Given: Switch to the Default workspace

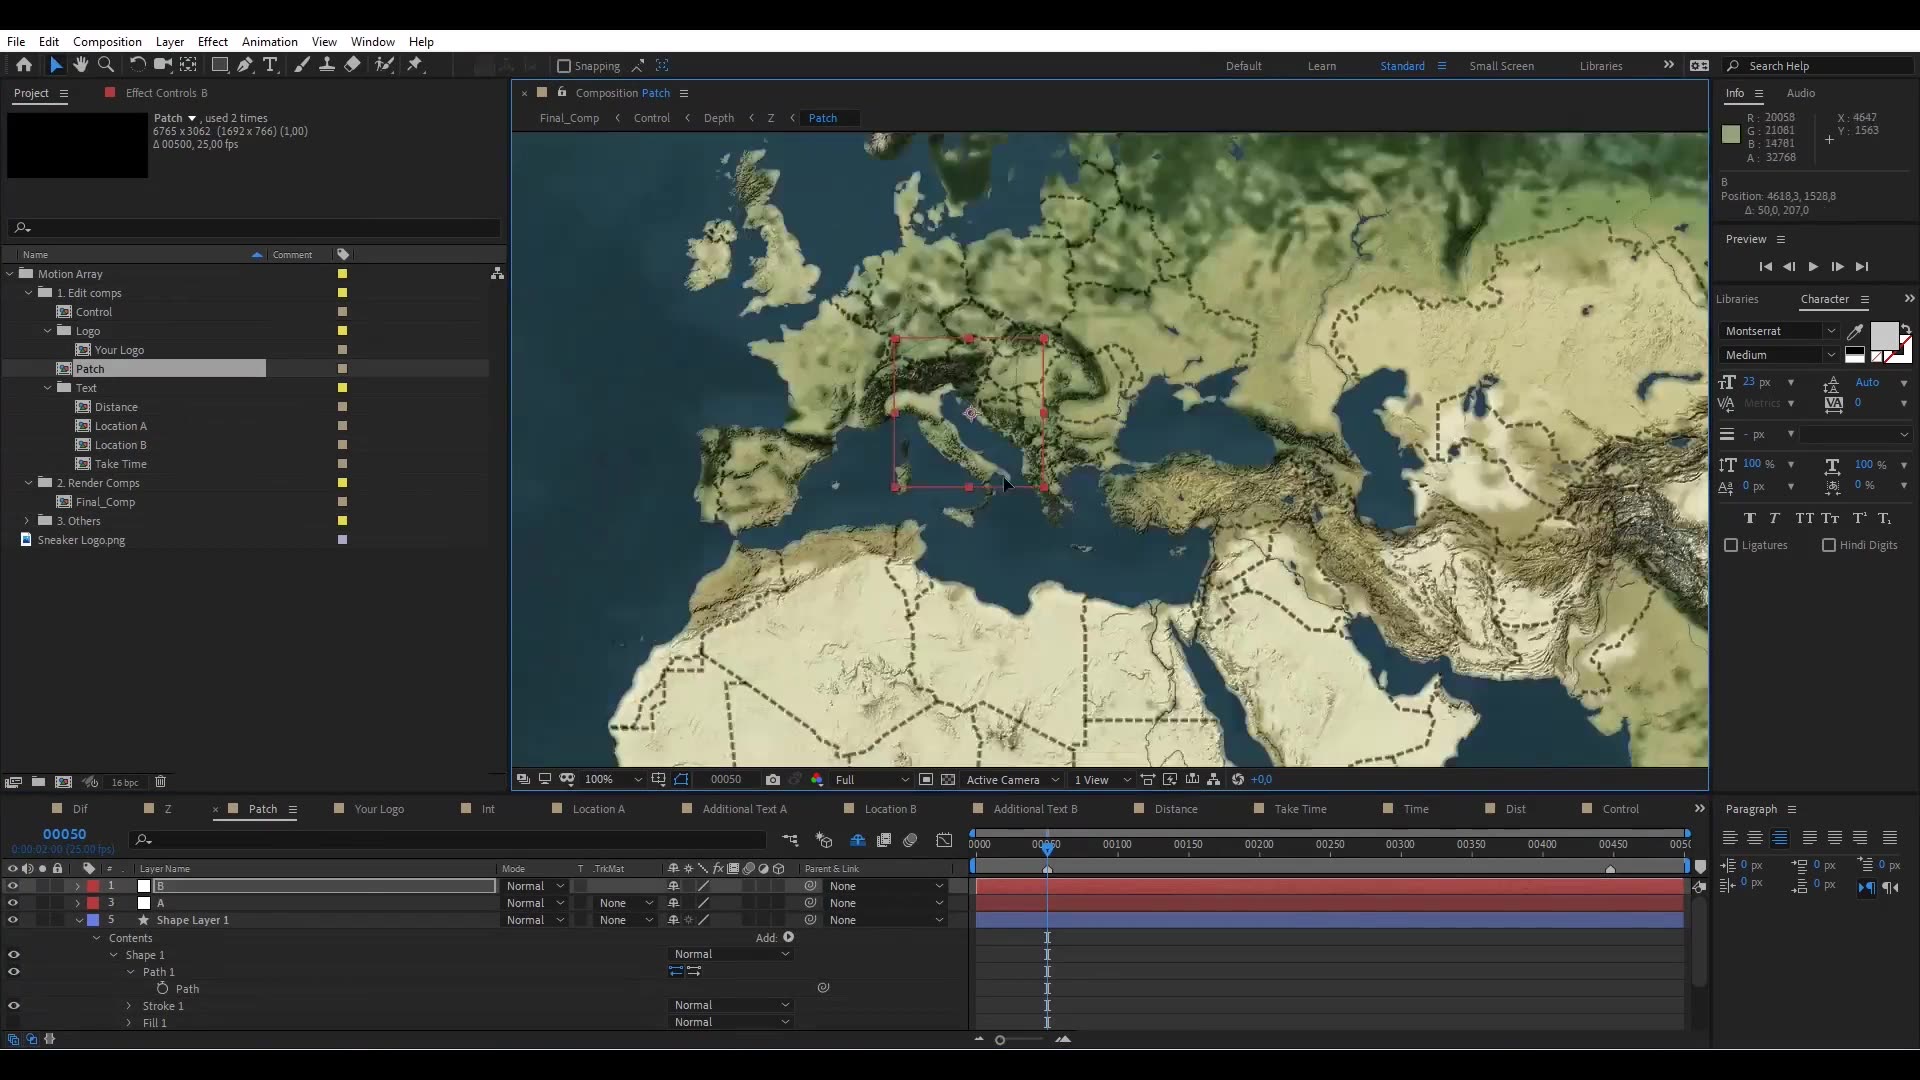Looking at the screenshot, I should (1244, 66).
